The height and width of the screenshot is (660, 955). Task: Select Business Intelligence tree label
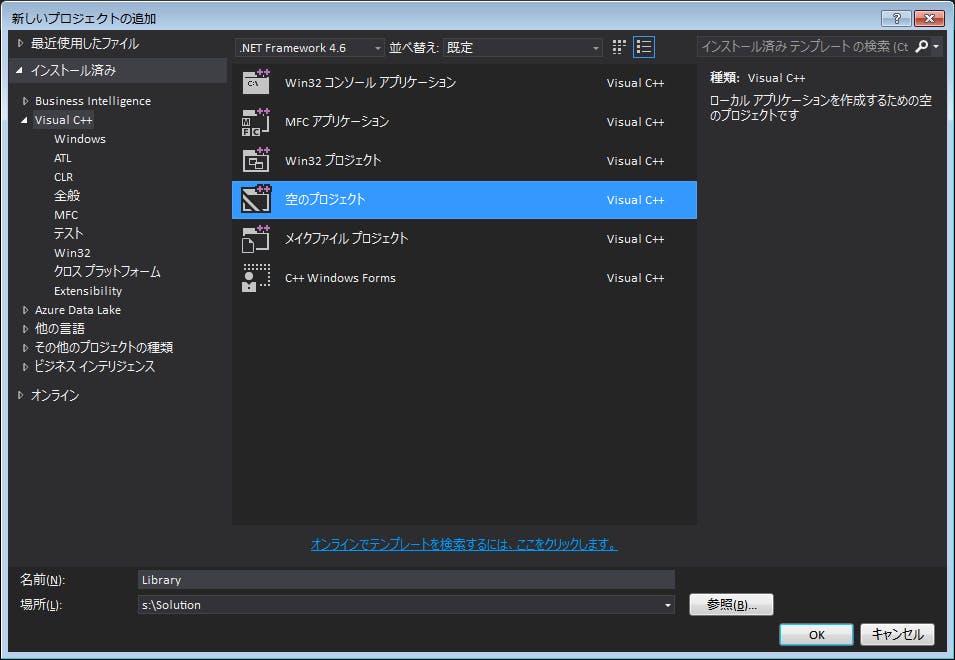(93, 101)
